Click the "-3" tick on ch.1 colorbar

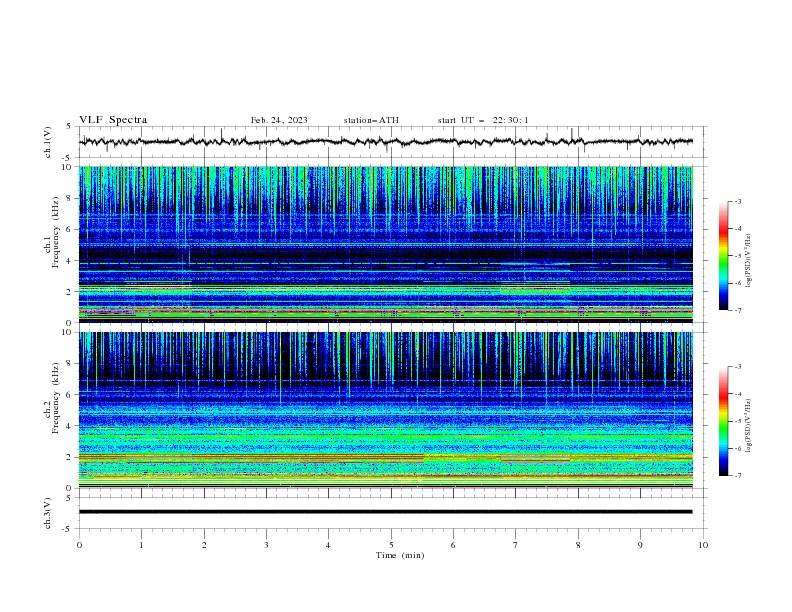pos(737,201)
